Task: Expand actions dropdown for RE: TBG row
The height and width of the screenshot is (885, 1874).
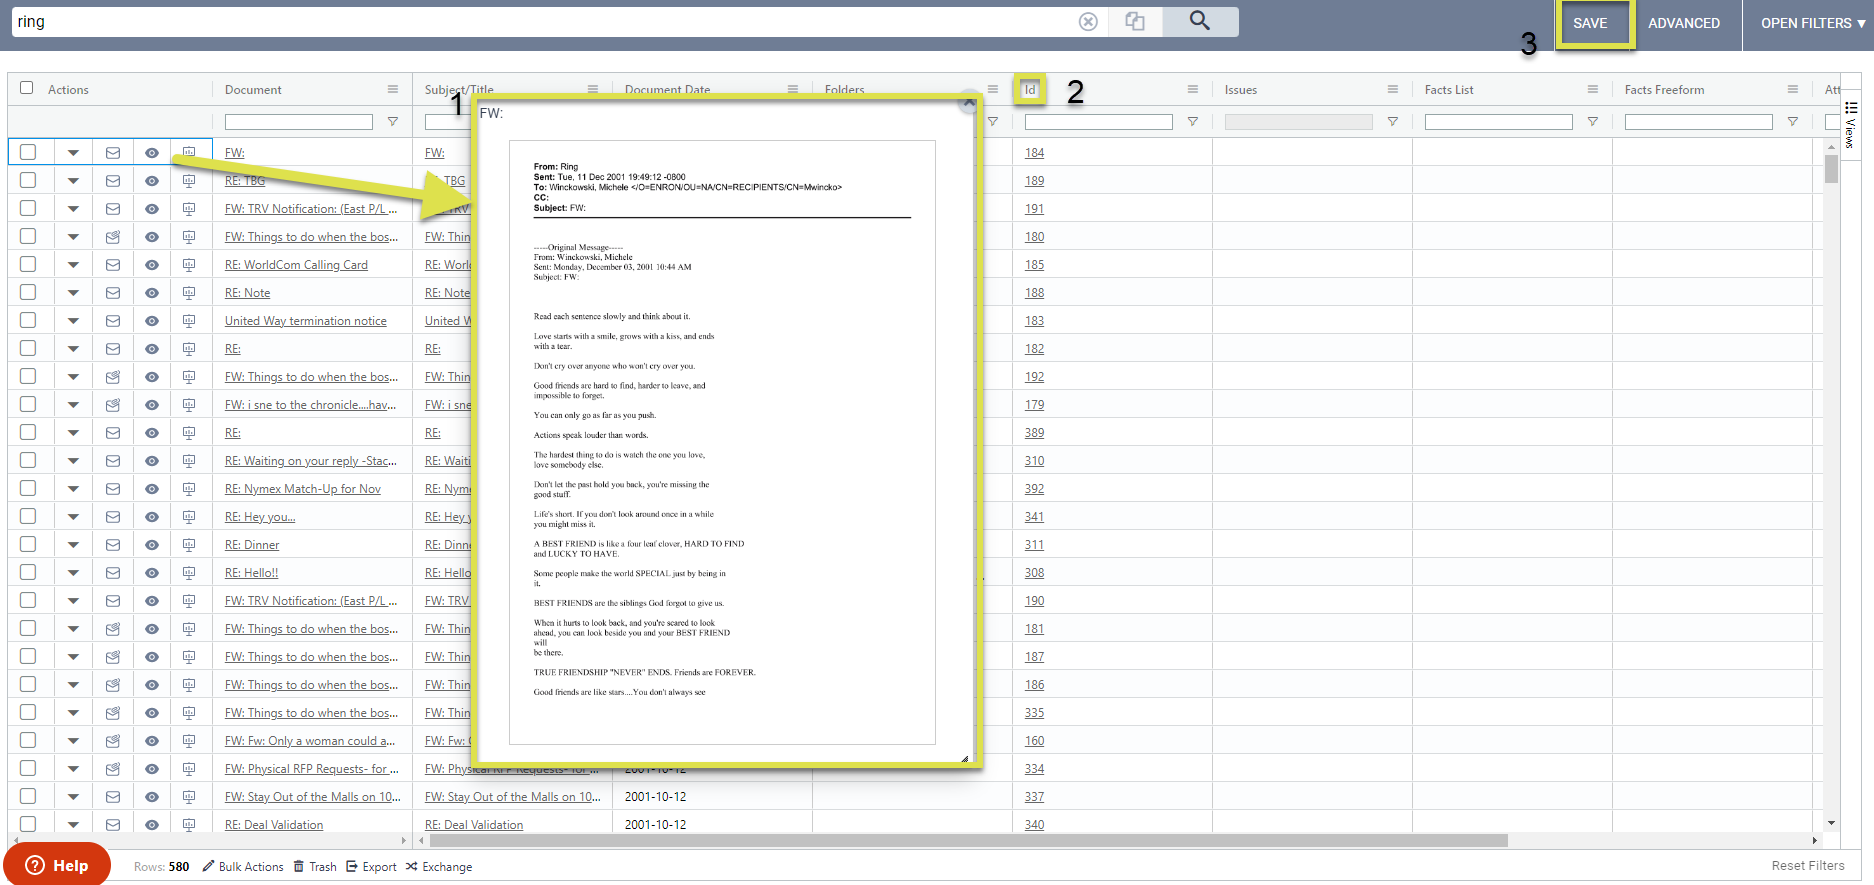Action: click(73, 181)
